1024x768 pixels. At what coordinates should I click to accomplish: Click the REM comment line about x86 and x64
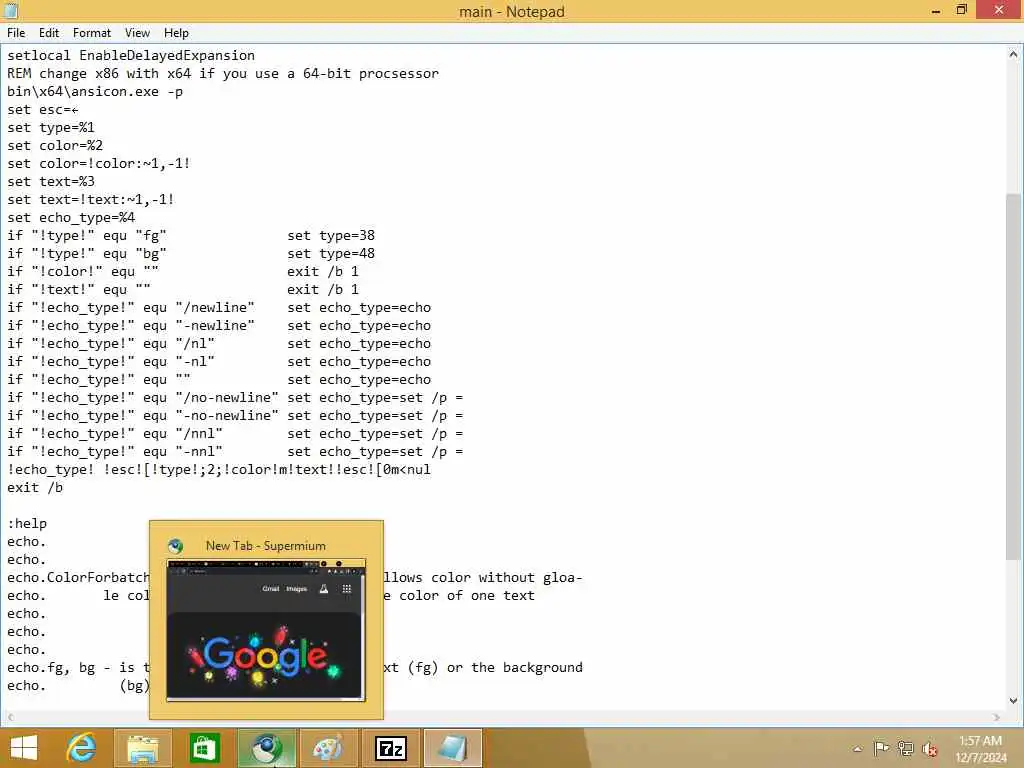coord(223,73)
